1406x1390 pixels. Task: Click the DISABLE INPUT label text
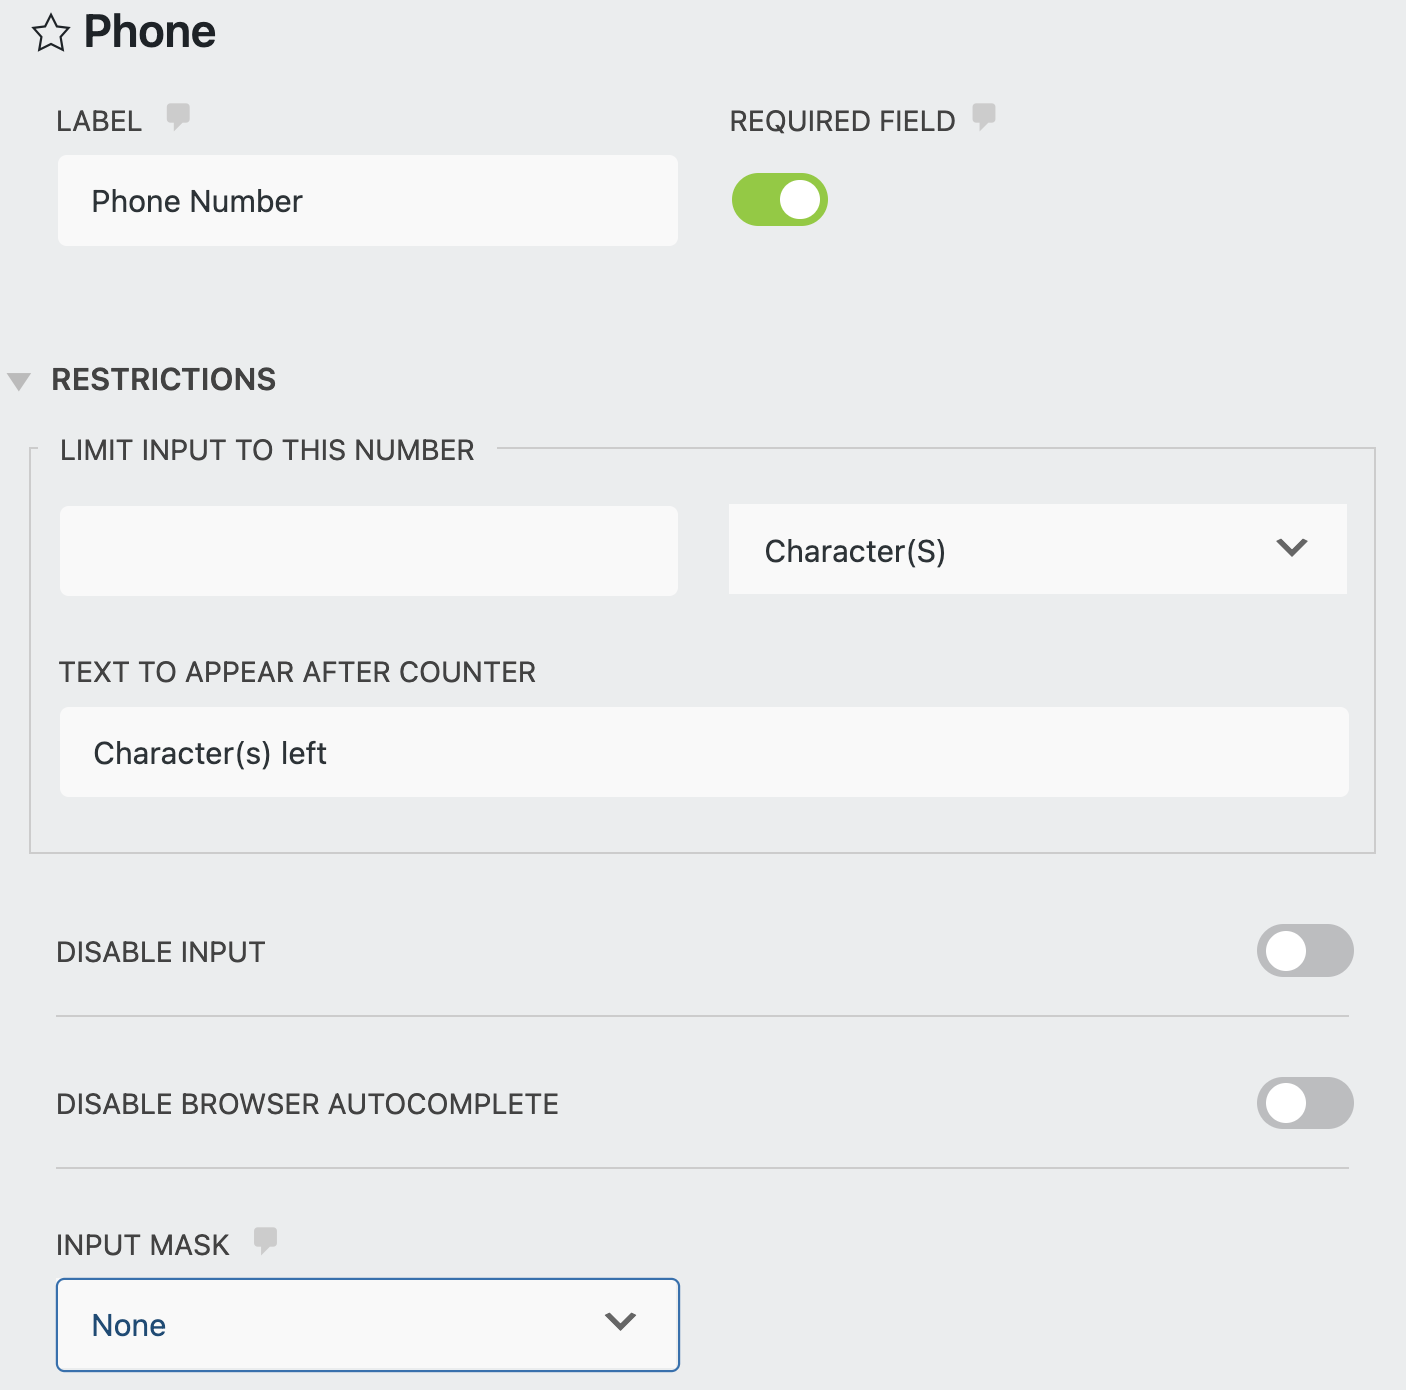coord(160,951)
